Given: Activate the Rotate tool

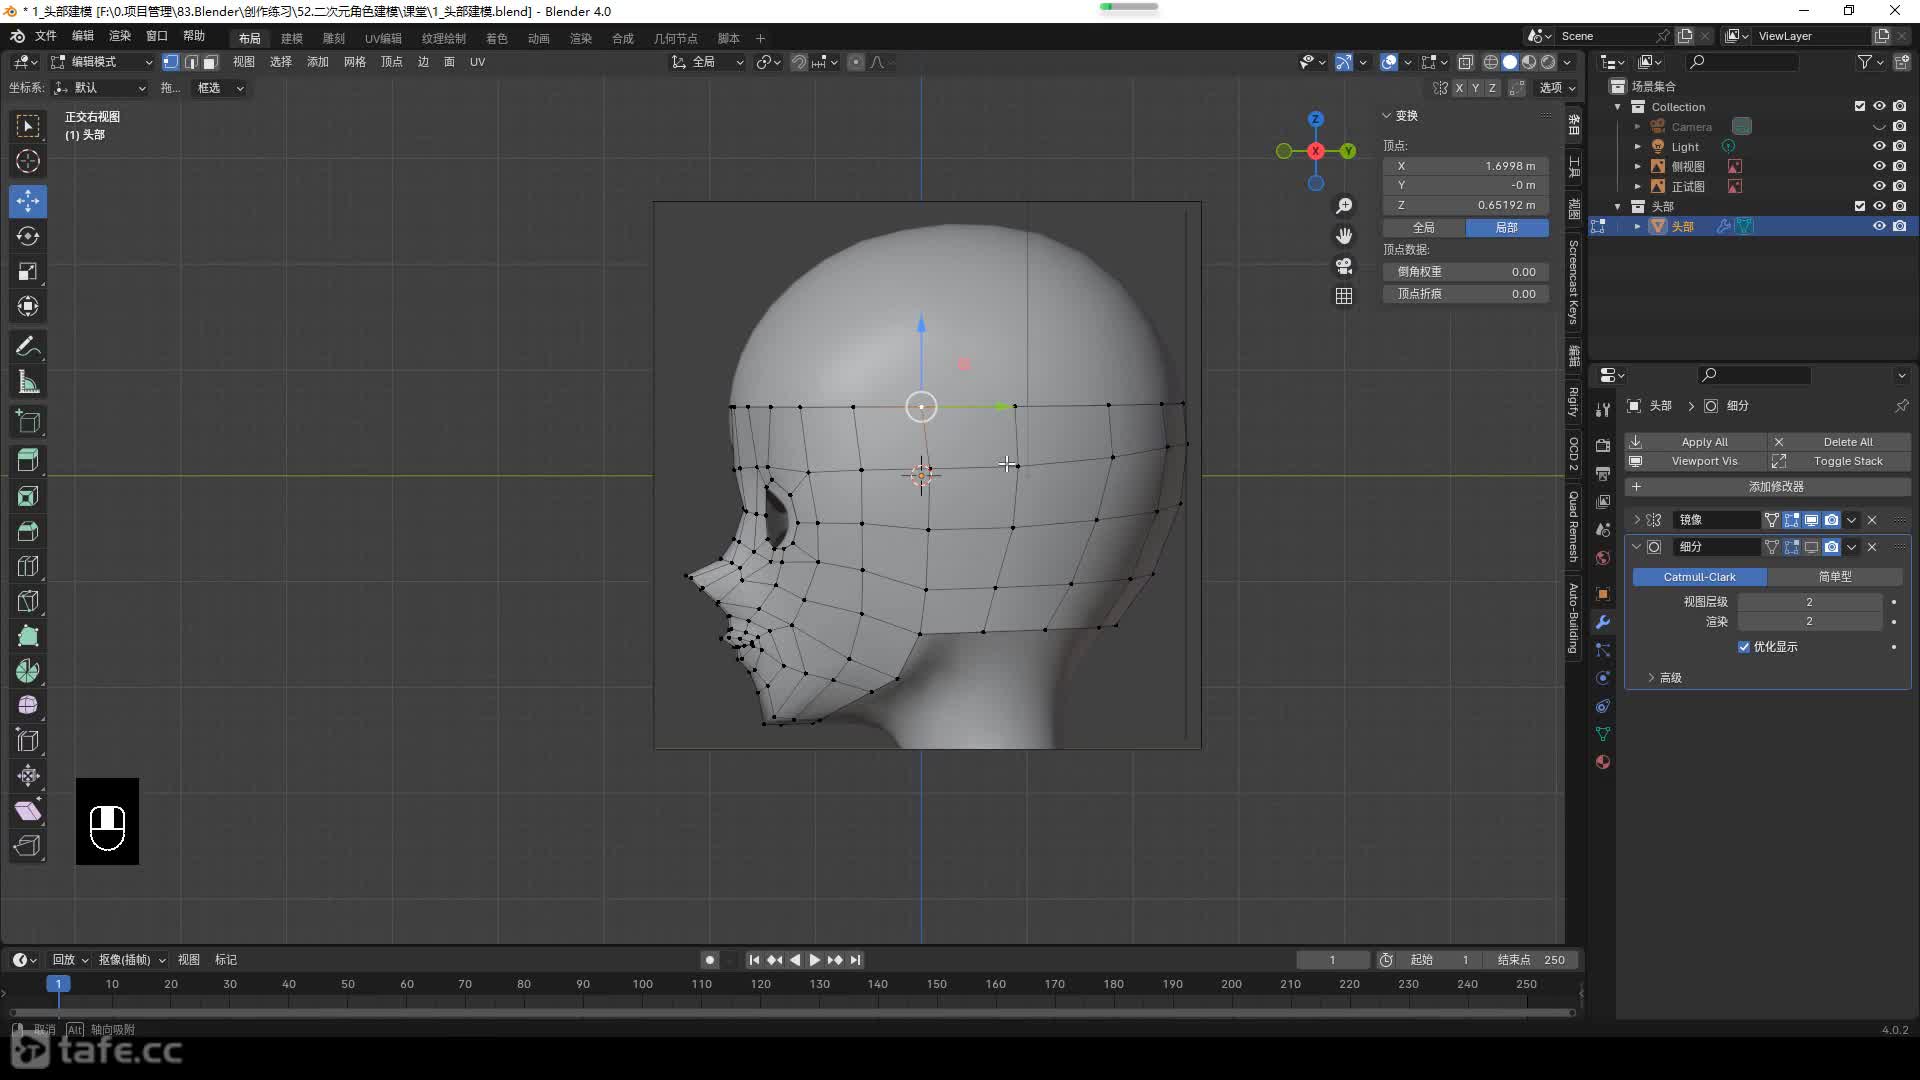Looking at the screenshot, I should click(28, 236).
